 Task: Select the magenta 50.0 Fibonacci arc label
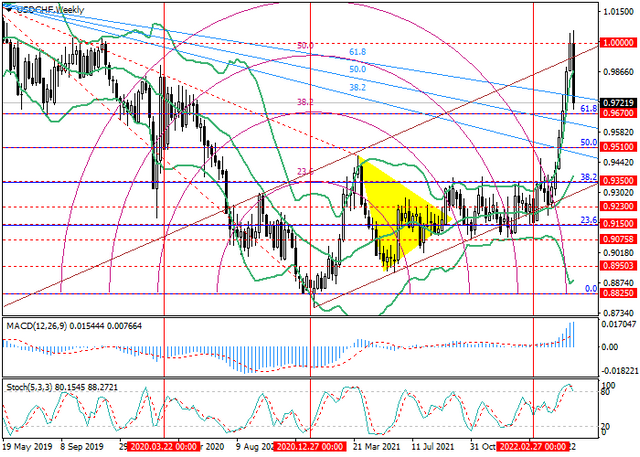tap(305, 46)
